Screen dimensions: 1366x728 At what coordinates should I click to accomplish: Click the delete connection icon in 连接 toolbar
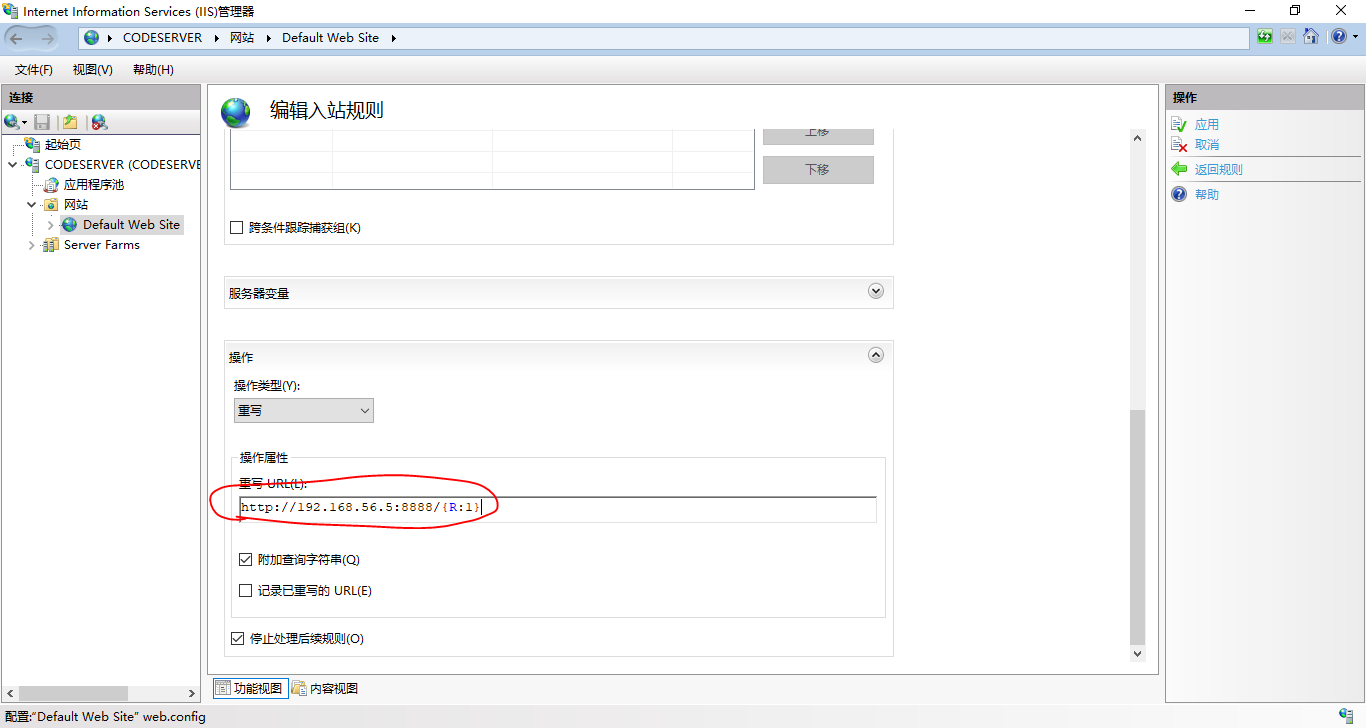tap(99, 122)
